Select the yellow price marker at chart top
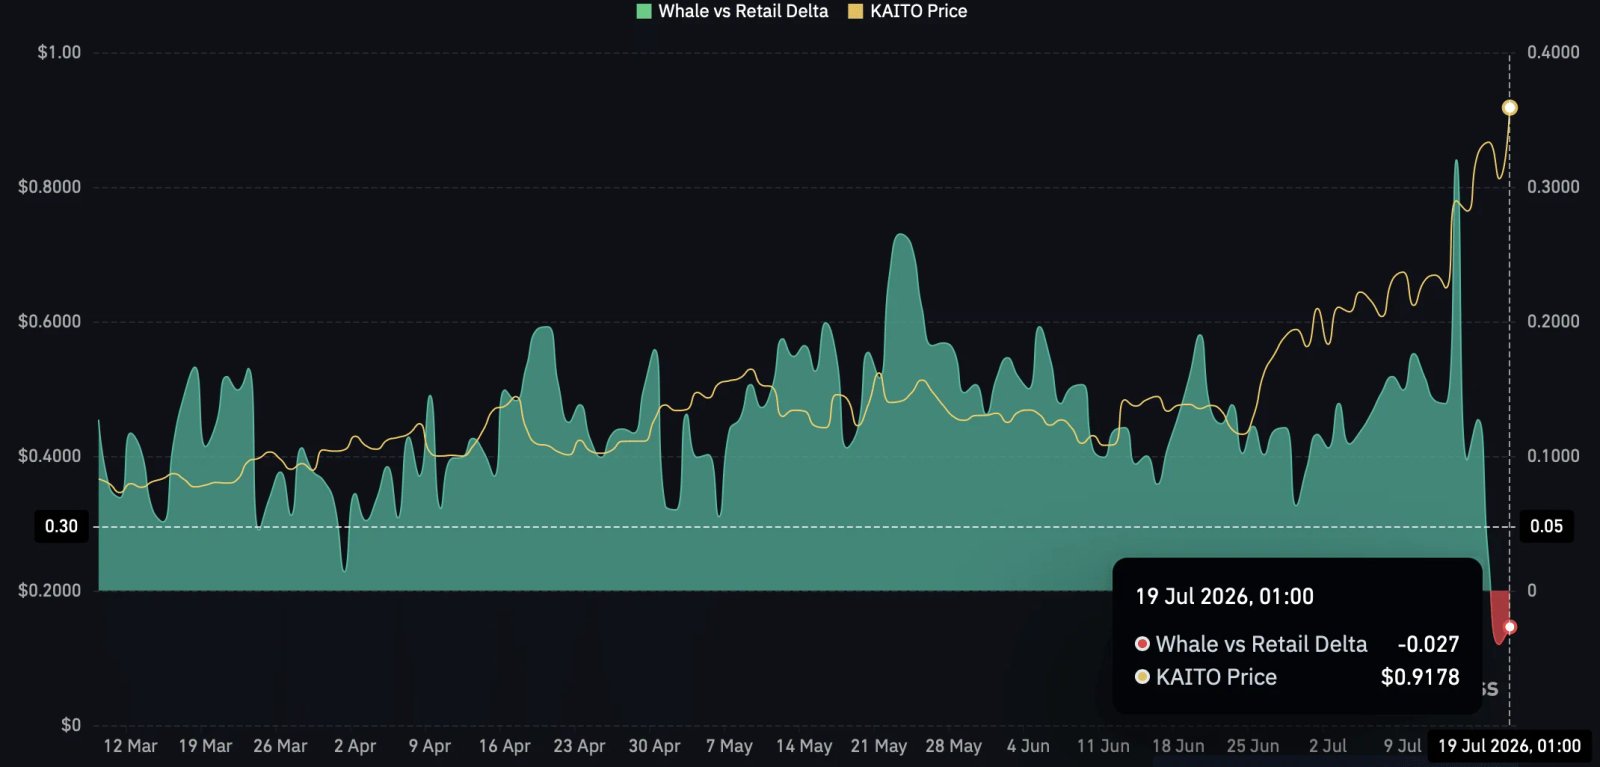Screen dimensions: 1600x767 click(x=1510, y=108)
